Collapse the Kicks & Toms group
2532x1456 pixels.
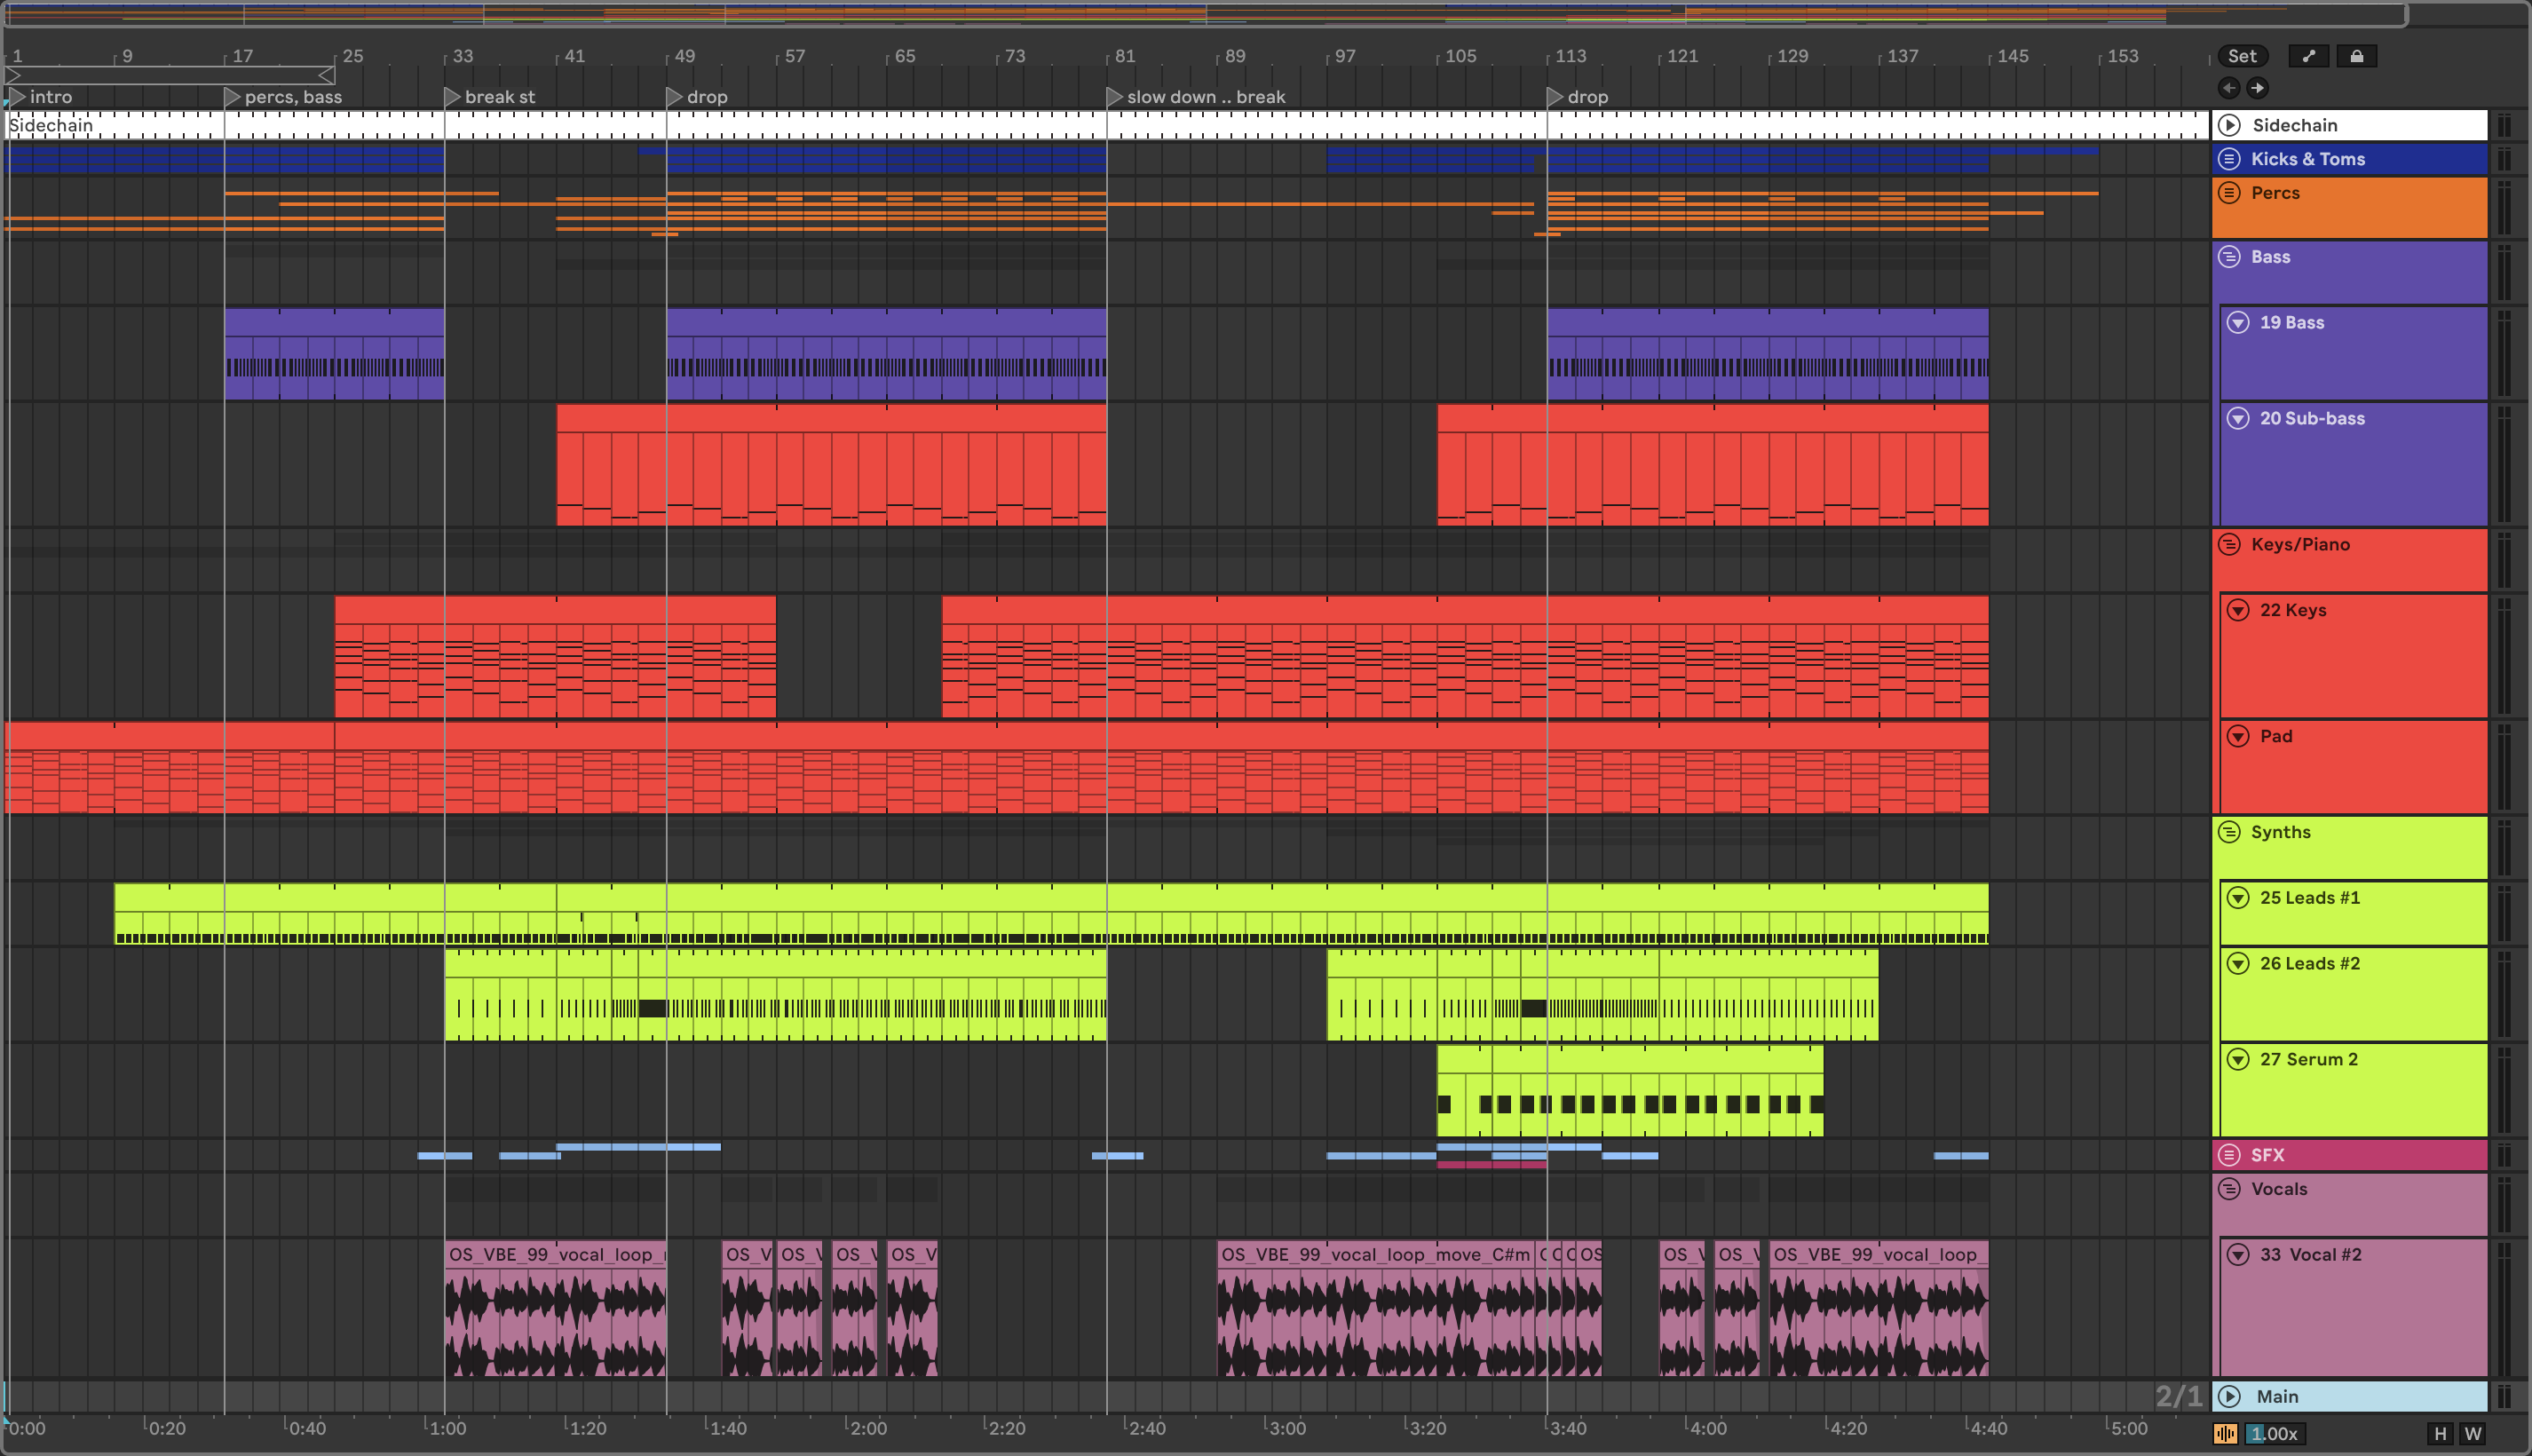(2229, 159)
